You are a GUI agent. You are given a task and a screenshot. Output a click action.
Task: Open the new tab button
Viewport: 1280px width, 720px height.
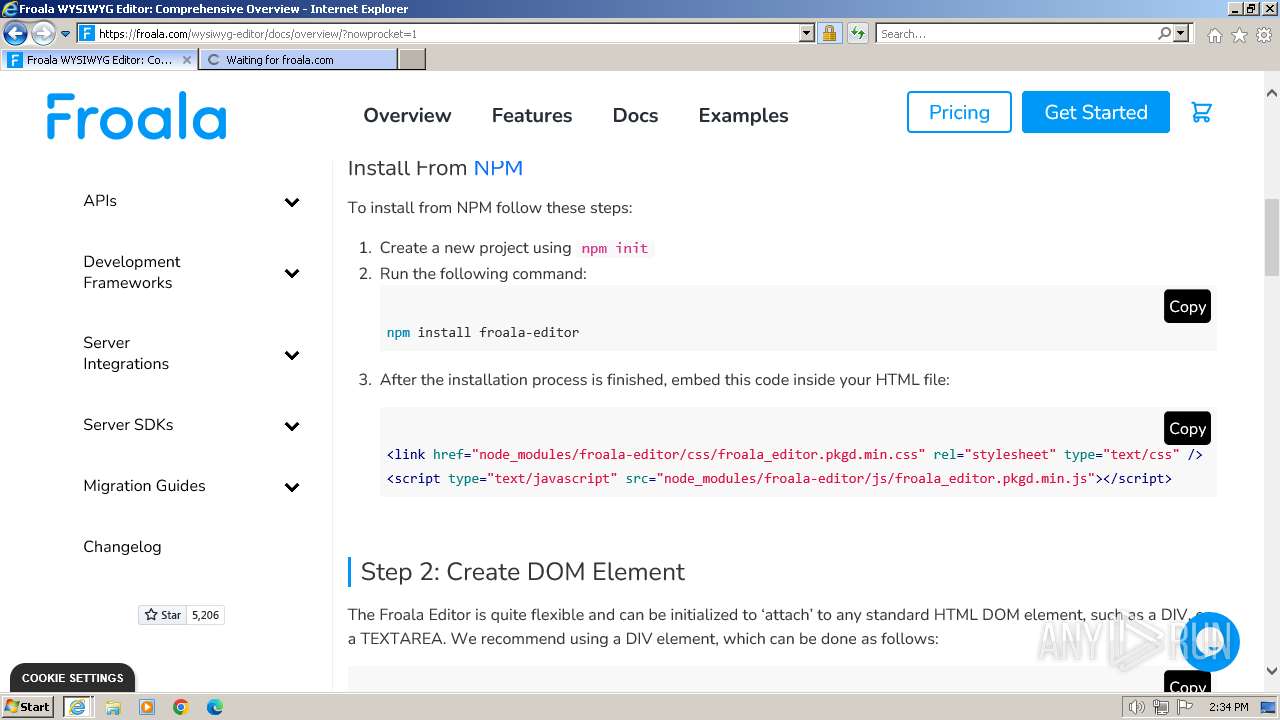click(x=412, y=60)
